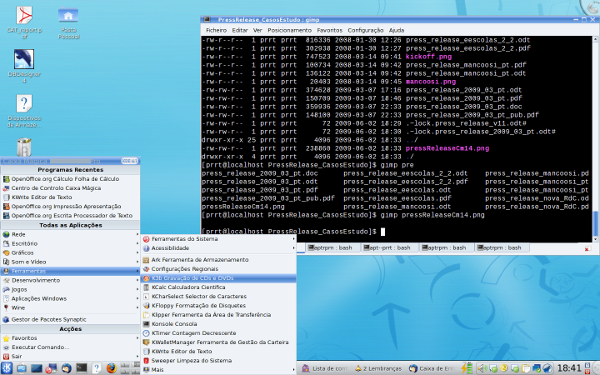This screenshot has width=600, height=375.
Task: Open the KDE K menu launcher button
Action: point(7,368)
